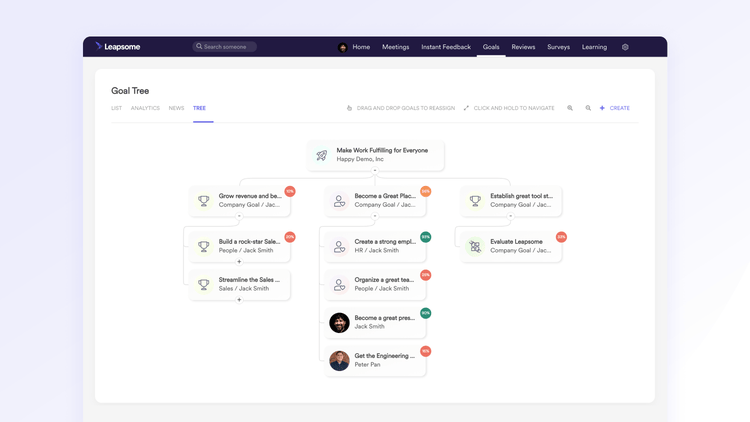
Task: Click the trophy icon on Grow revenue card
Action: [204, 201]
